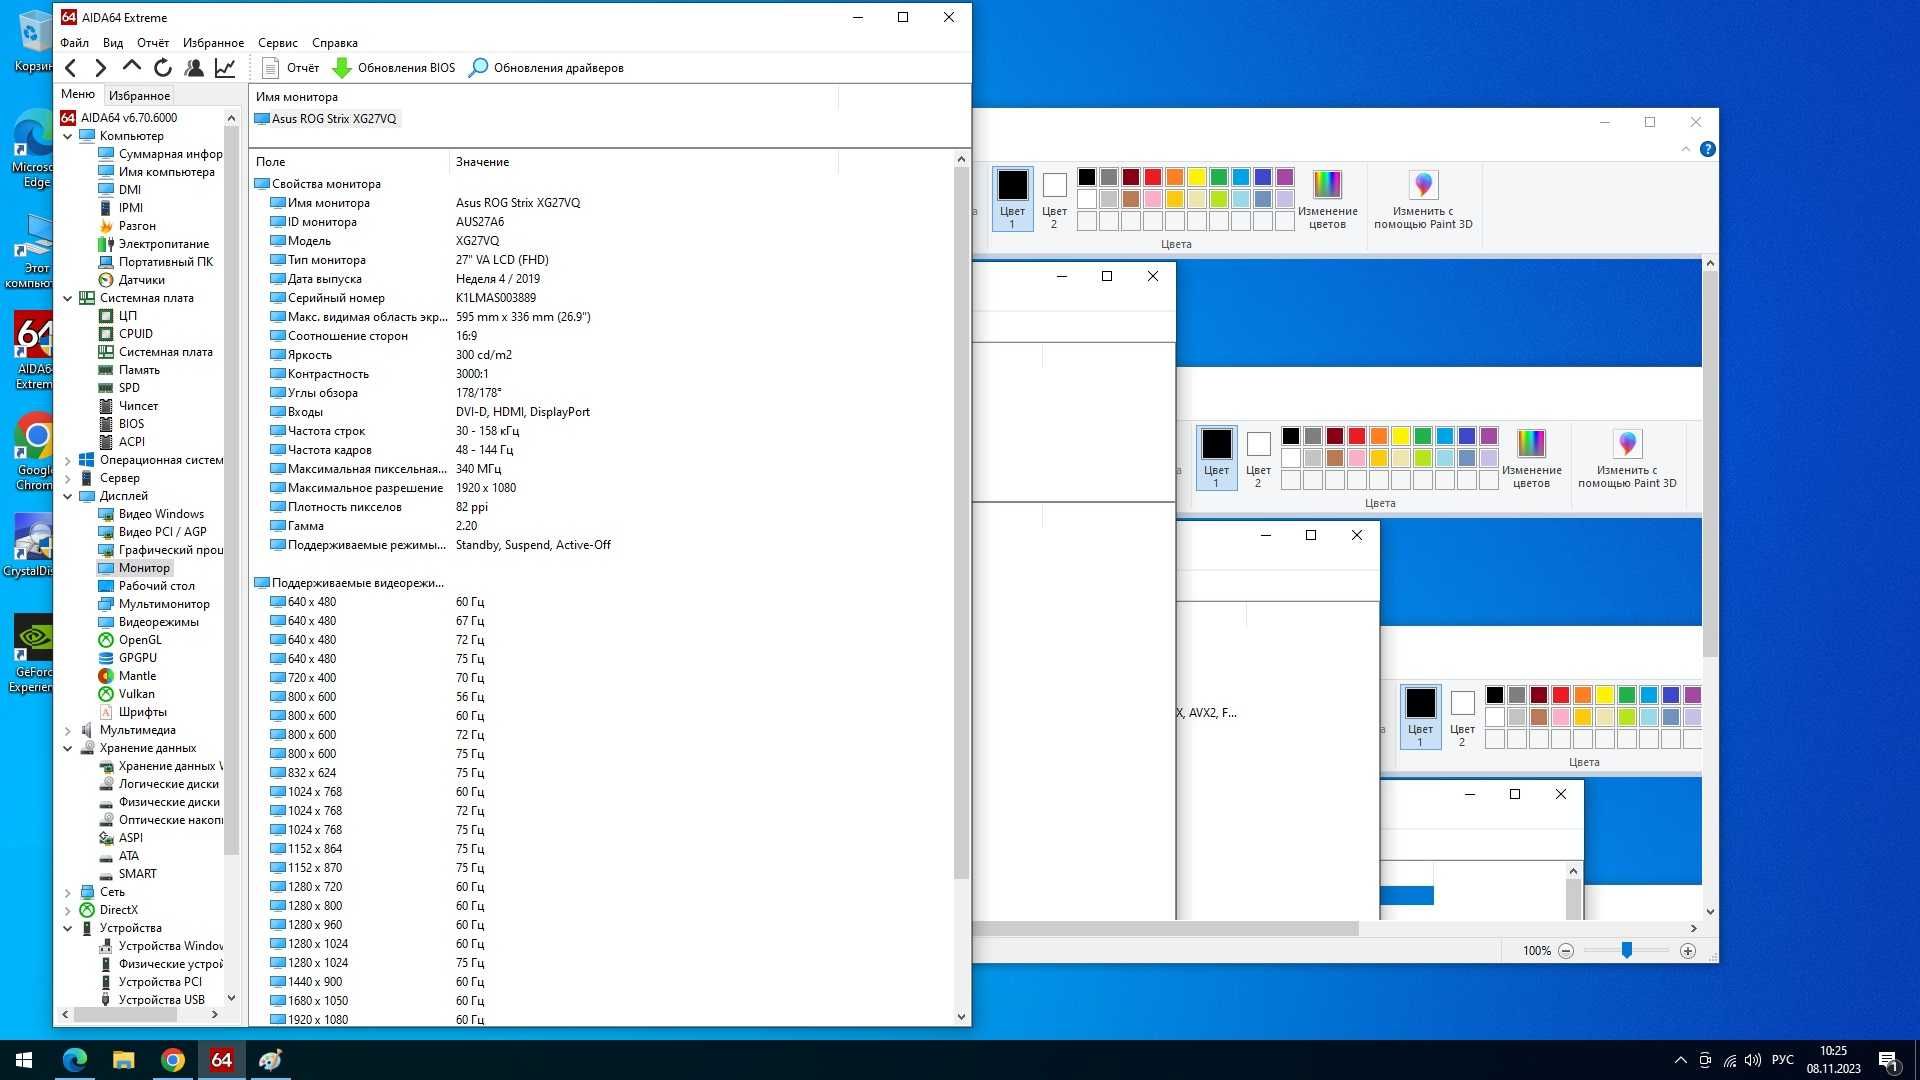Expand the Сервер tree node
The width and height of the screenshot is (1920, 1080).
(x=68, y=478)
